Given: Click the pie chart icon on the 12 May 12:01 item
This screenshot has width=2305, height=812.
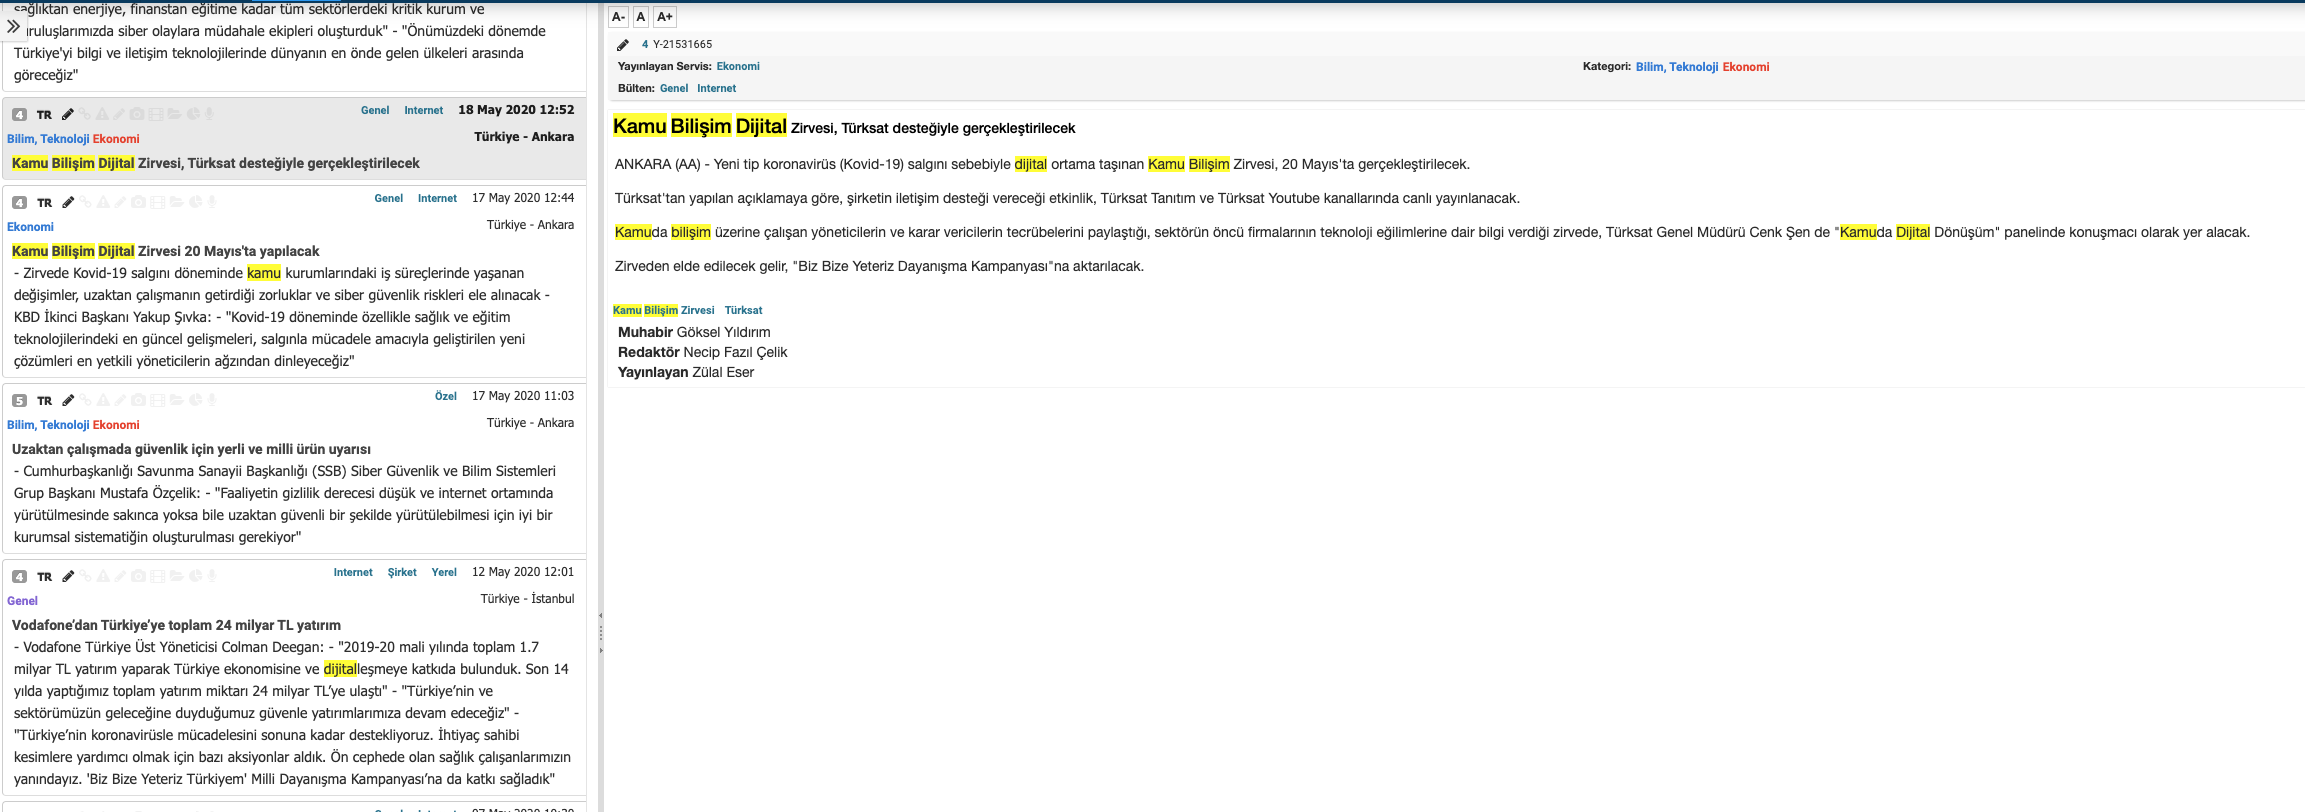Looking at the screenshot, I should coord(194,576).
